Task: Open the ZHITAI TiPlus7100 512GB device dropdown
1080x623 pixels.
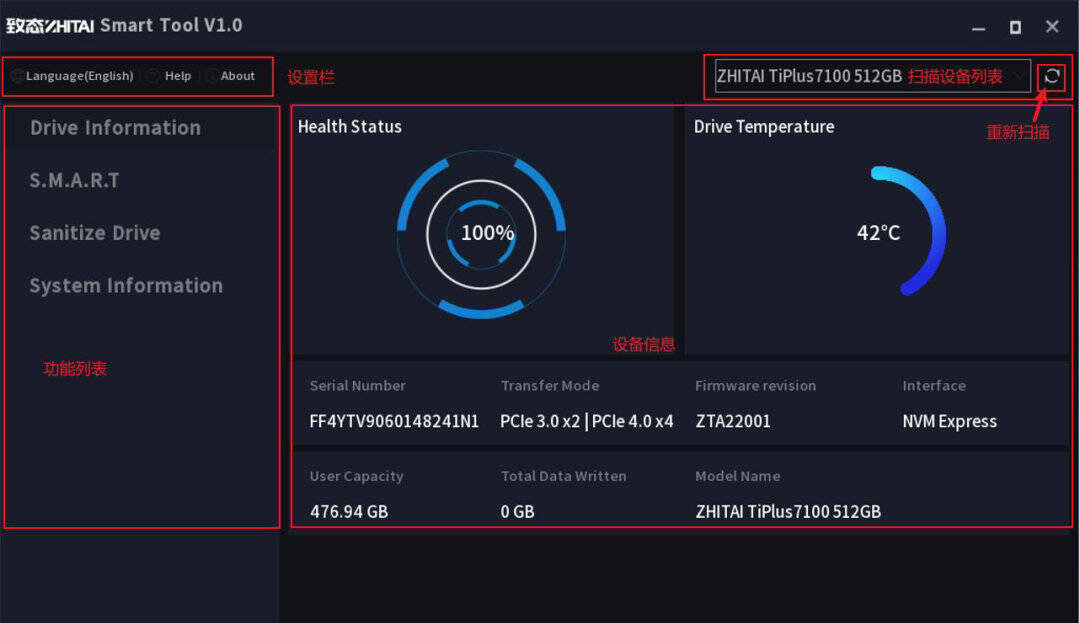Action: [872, 76]
